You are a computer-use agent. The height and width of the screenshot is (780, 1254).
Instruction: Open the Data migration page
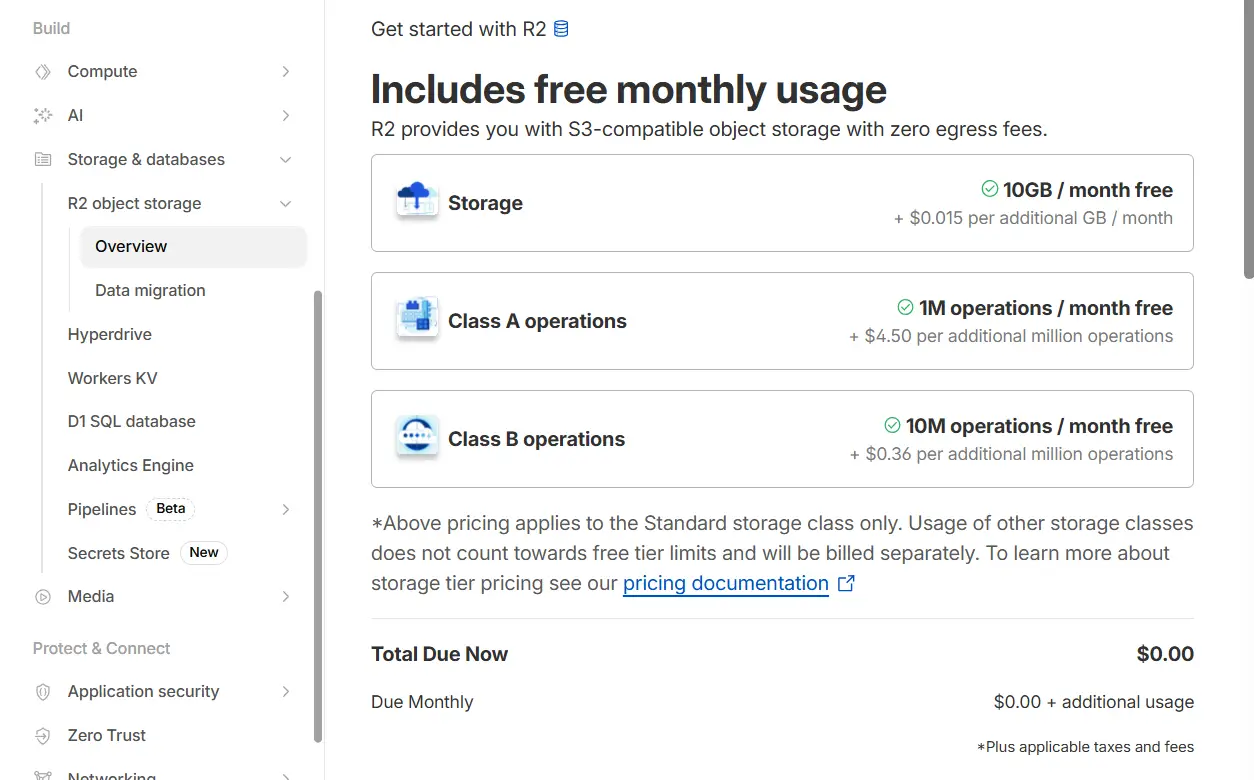[x=150, y=291]
